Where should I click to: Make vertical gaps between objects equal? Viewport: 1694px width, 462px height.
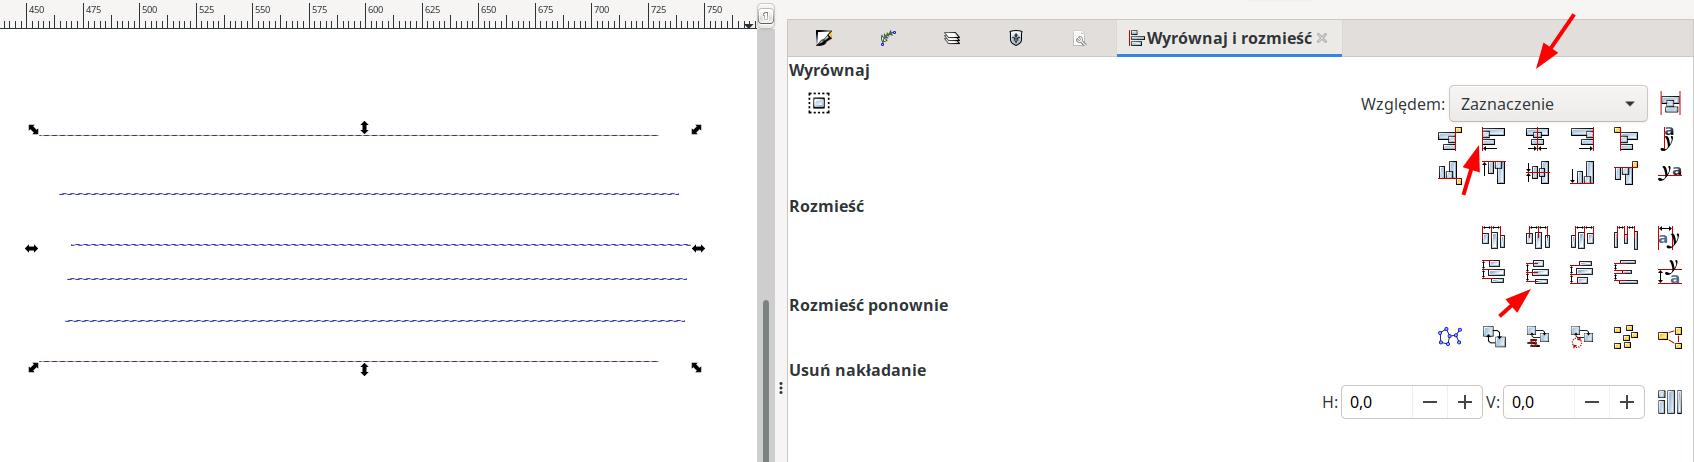tap(1625, 271)
